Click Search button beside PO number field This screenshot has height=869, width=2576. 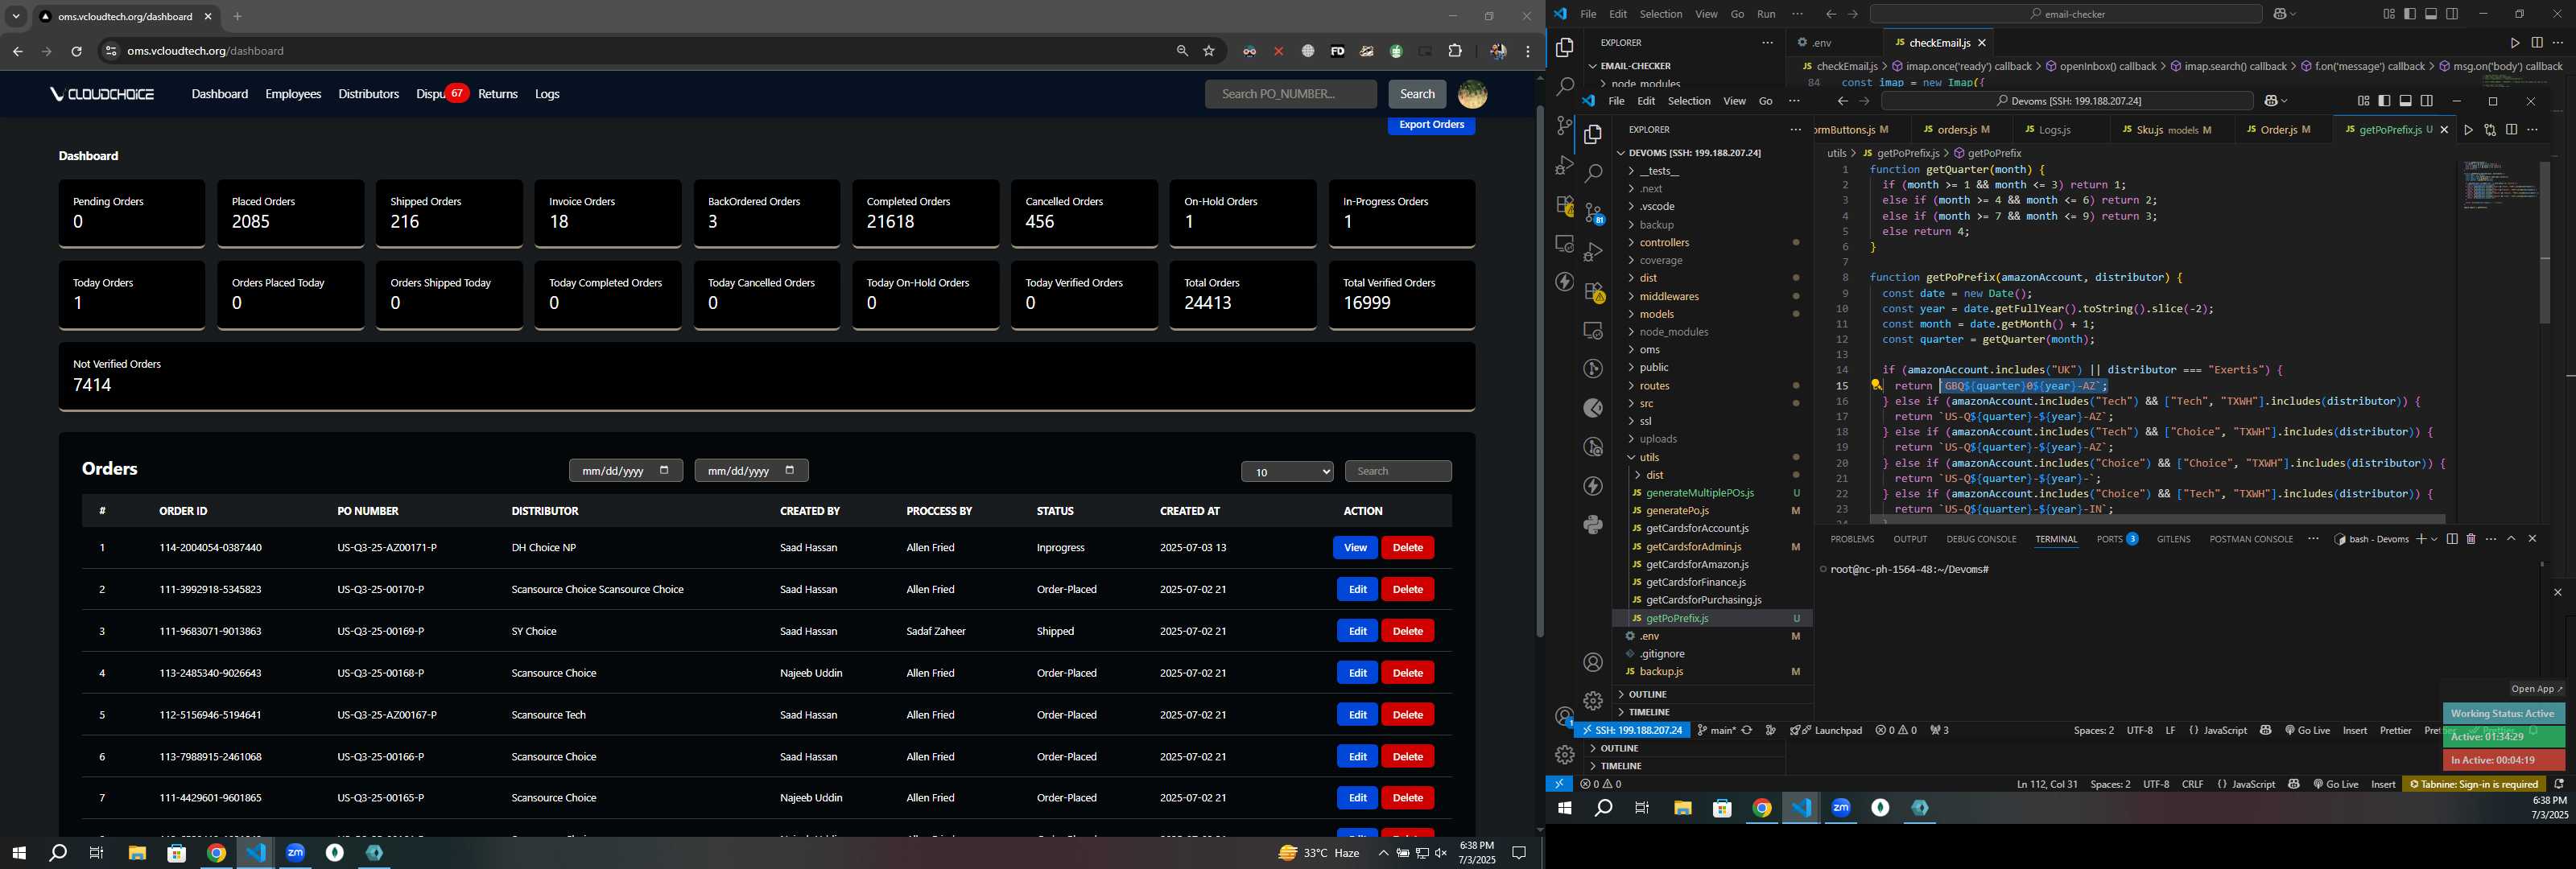[x=1416, y=94]
